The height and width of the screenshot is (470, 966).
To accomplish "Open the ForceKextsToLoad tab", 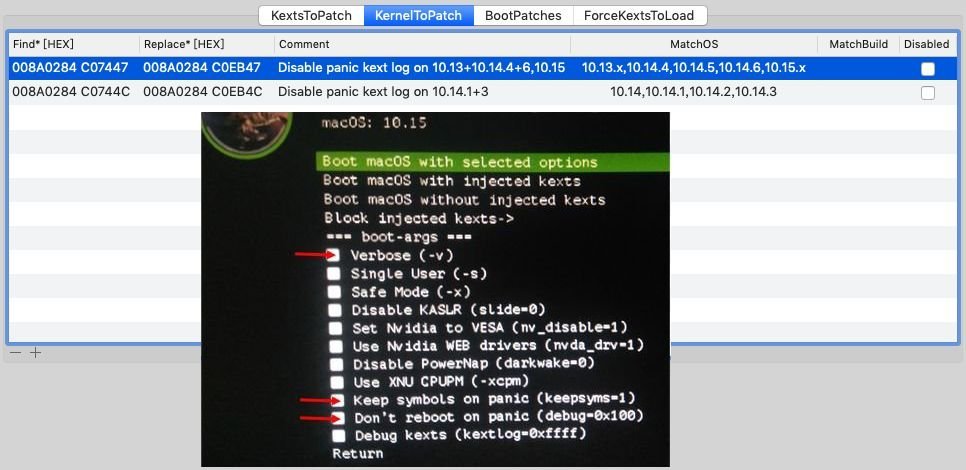I will pyautogui.click(x=639, y=15).
